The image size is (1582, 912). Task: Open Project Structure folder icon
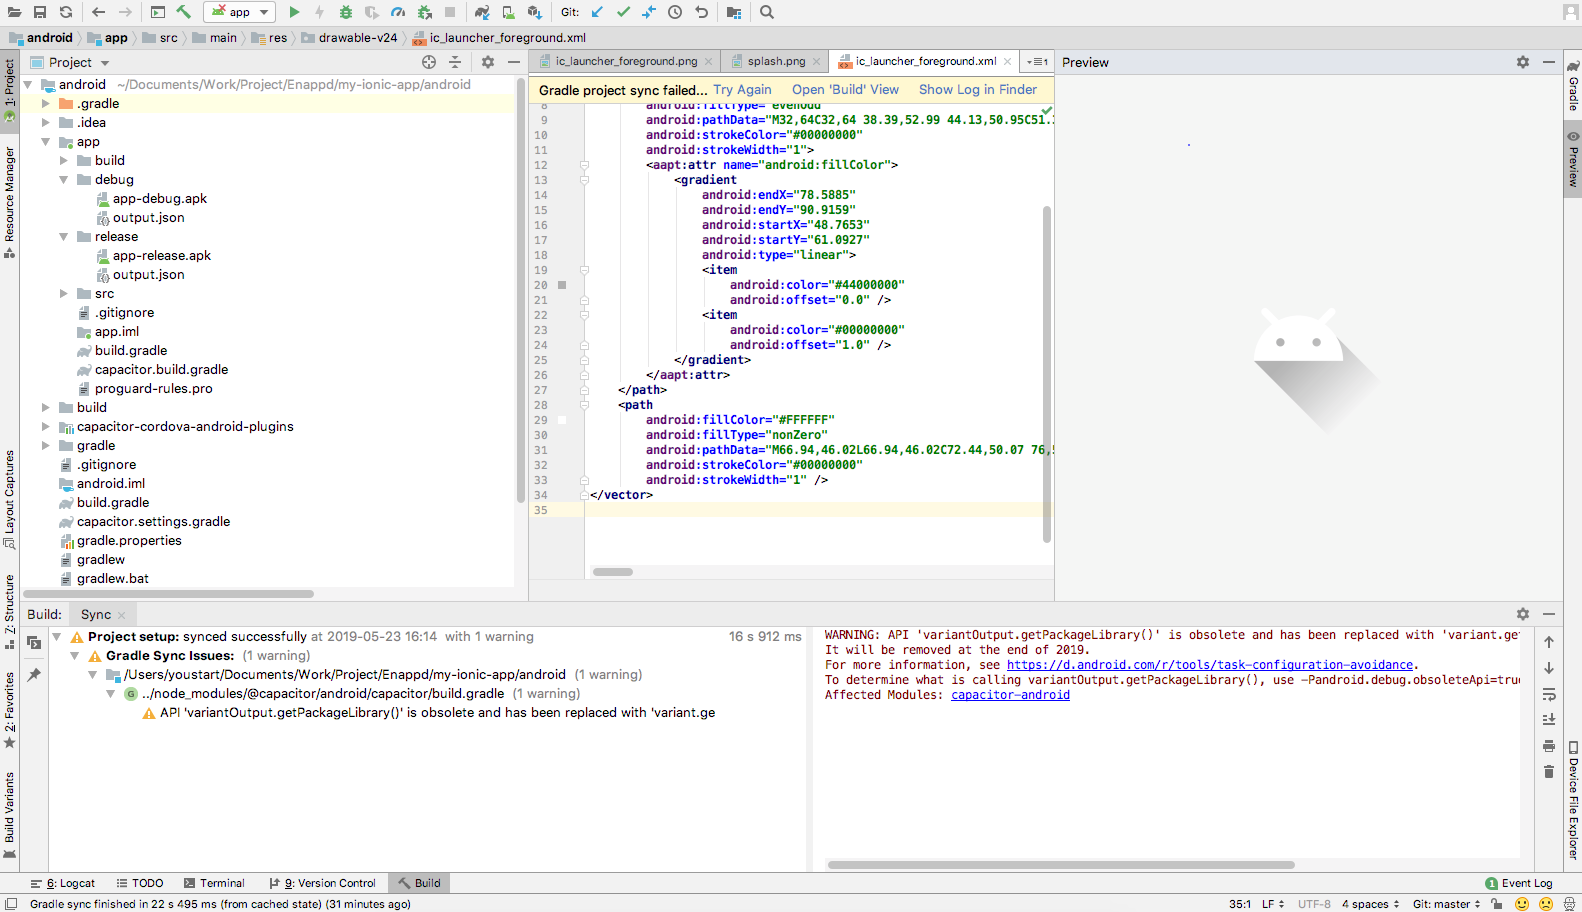734,12
